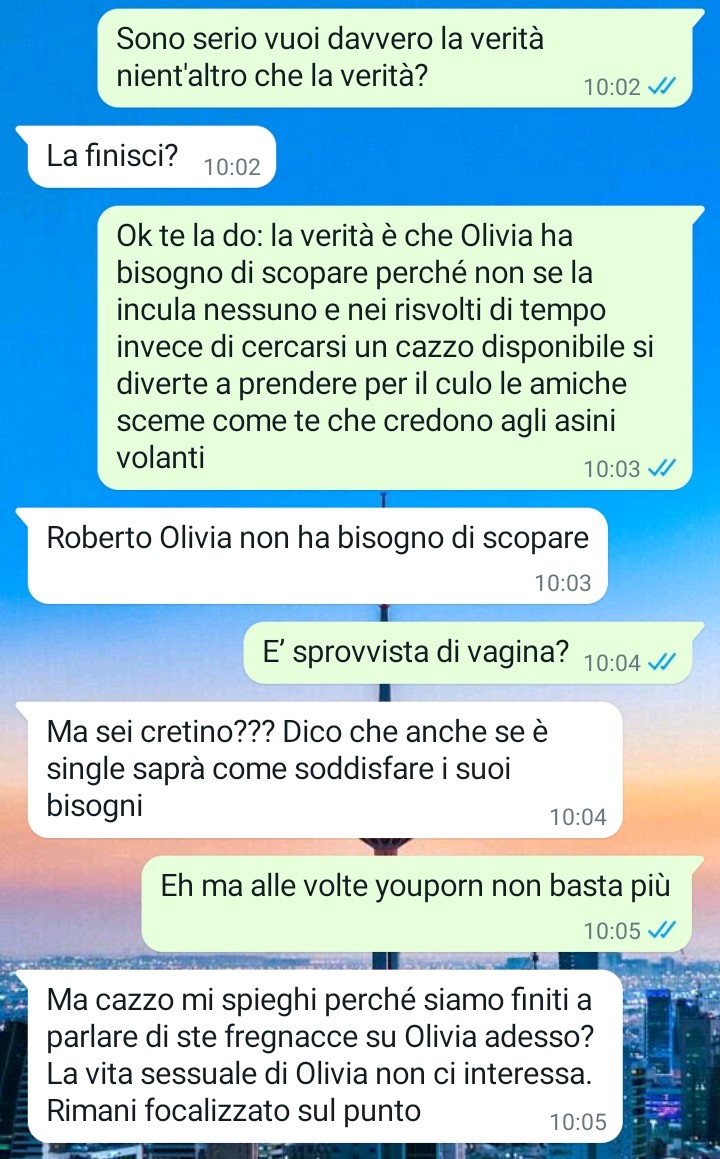Viewport: 720px width, 1159px height.
Task: Select the 'Ma sei cretino???' message
Action: (x=325, y=769)
